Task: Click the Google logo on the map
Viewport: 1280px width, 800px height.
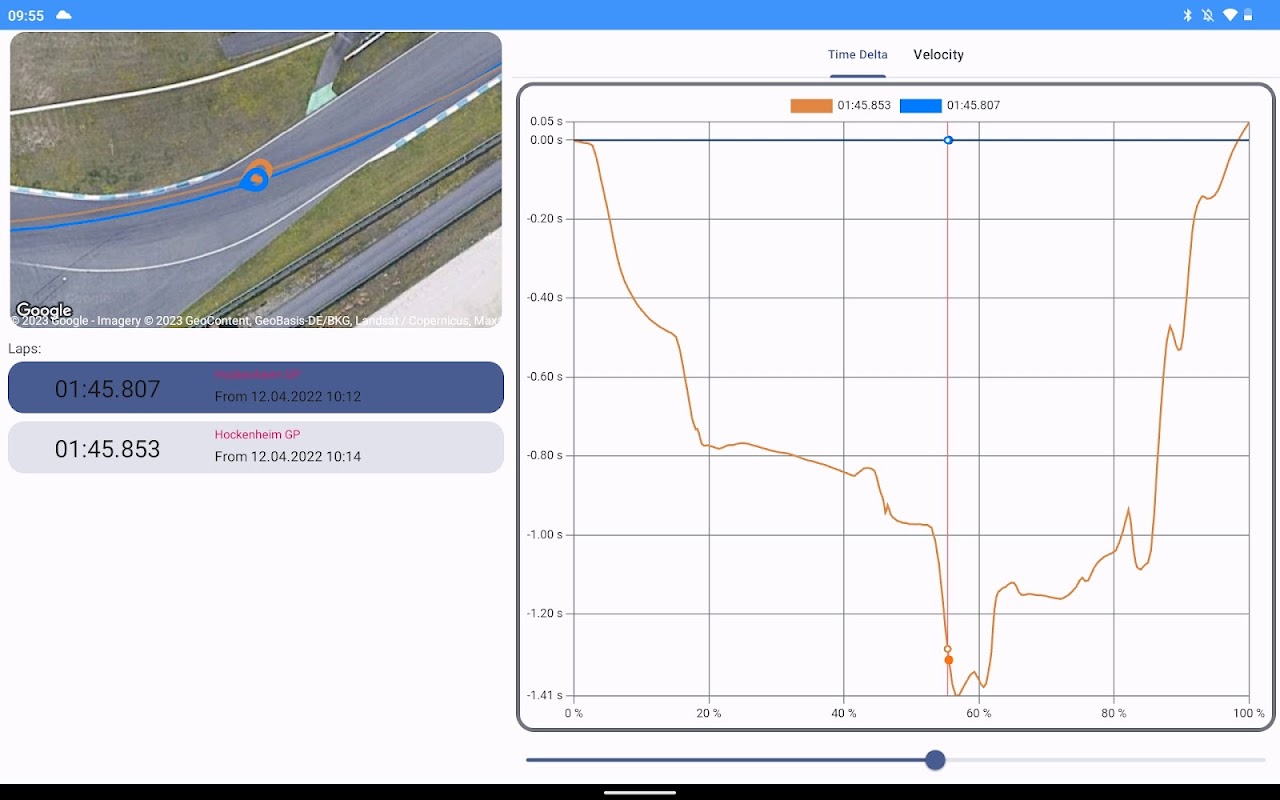Action: [44, 310]
